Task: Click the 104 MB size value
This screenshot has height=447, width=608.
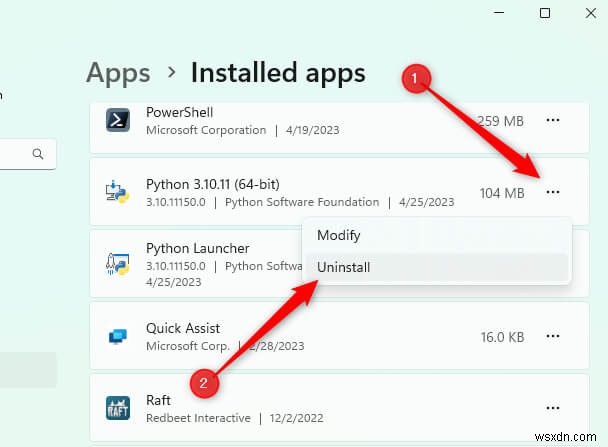Action: [x=502, y=193]
